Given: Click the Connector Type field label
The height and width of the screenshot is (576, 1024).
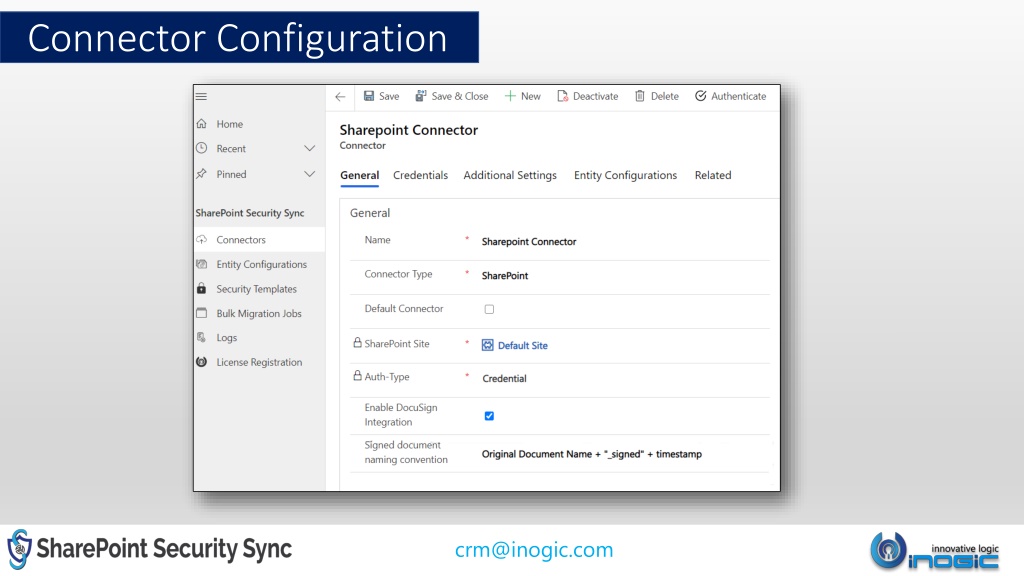Looking at the screenshot, I should pyautogui.click(x=398, y=274).
